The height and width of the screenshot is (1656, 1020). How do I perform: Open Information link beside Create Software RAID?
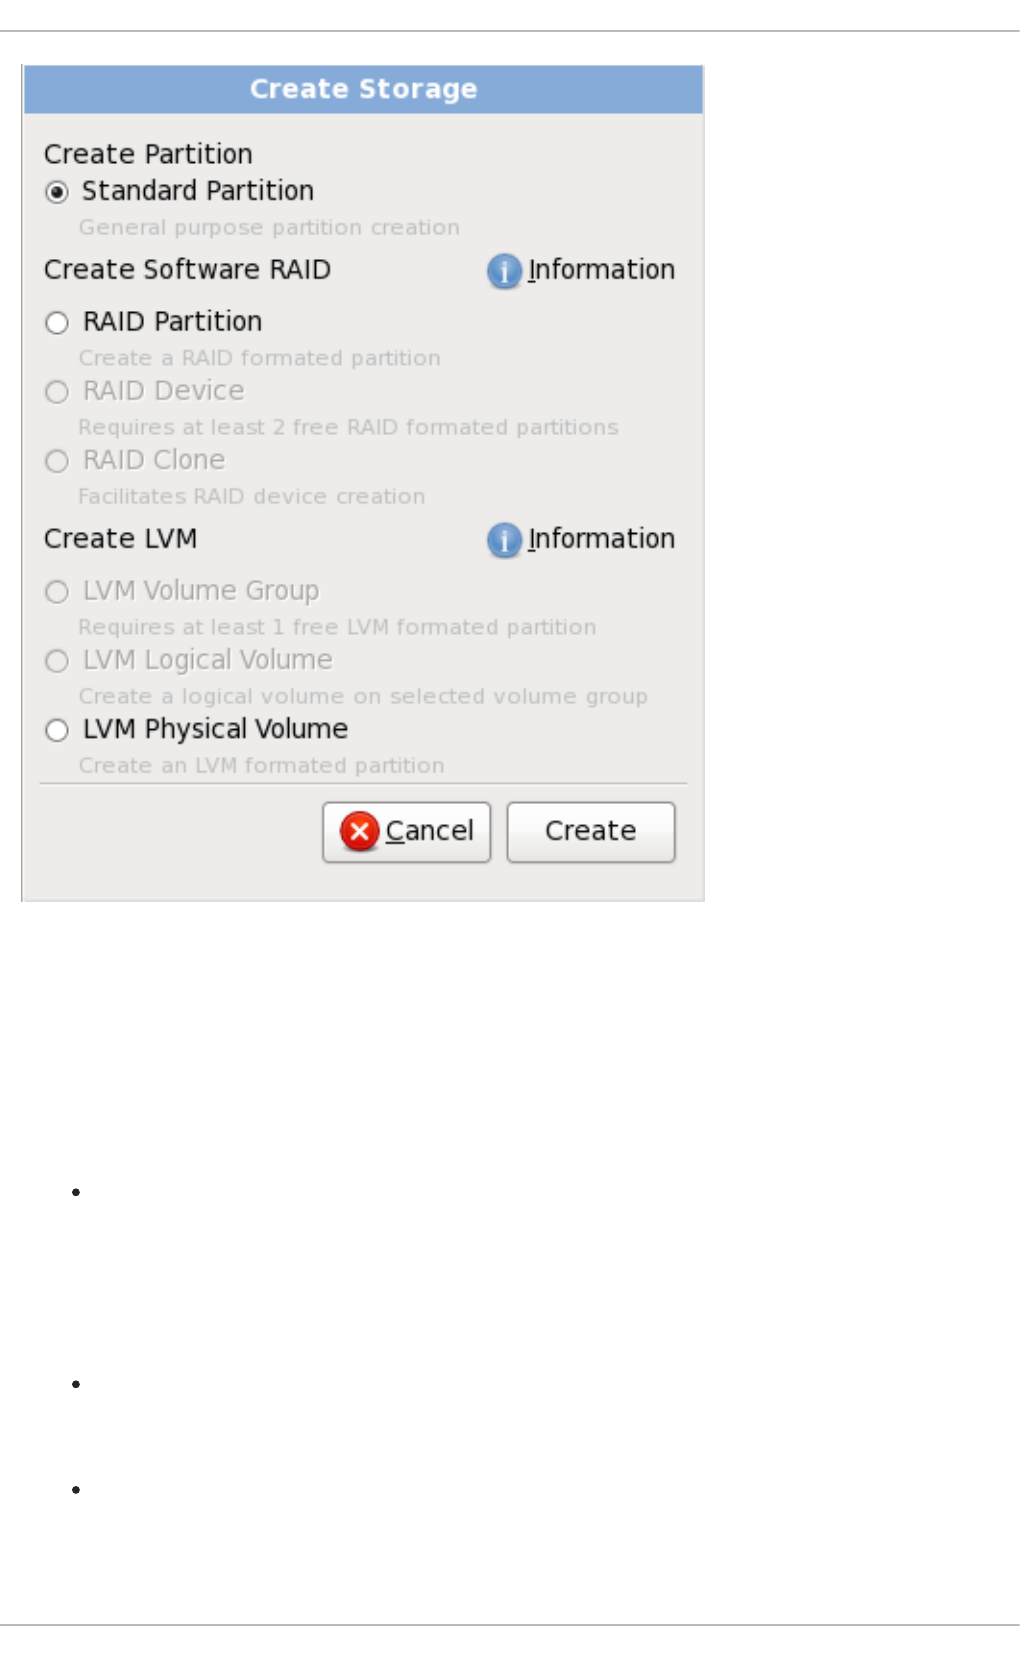pos(601,270)
